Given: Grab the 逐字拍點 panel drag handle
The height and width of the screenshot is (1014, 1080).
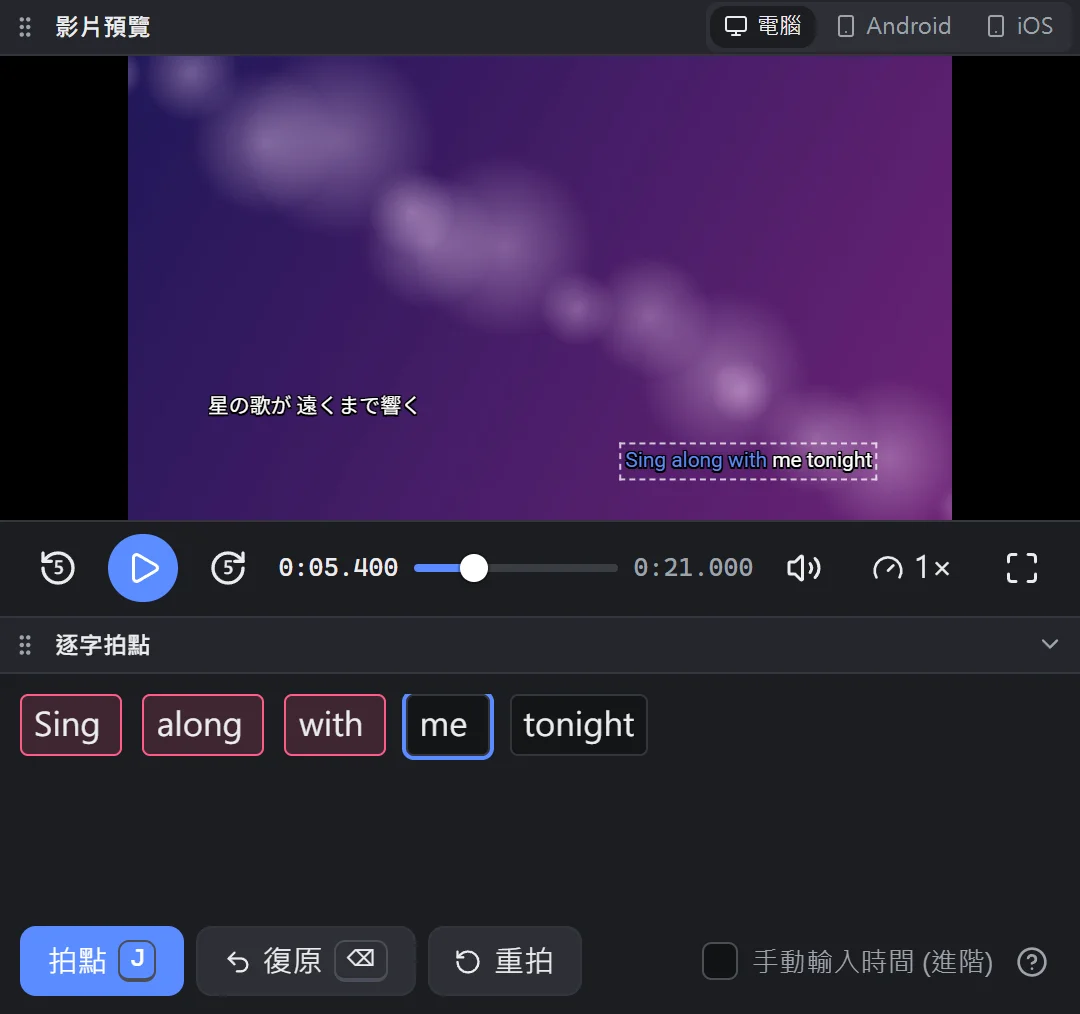Looking at the screenshot, I should pyautogui.click(x=25, y=645).
